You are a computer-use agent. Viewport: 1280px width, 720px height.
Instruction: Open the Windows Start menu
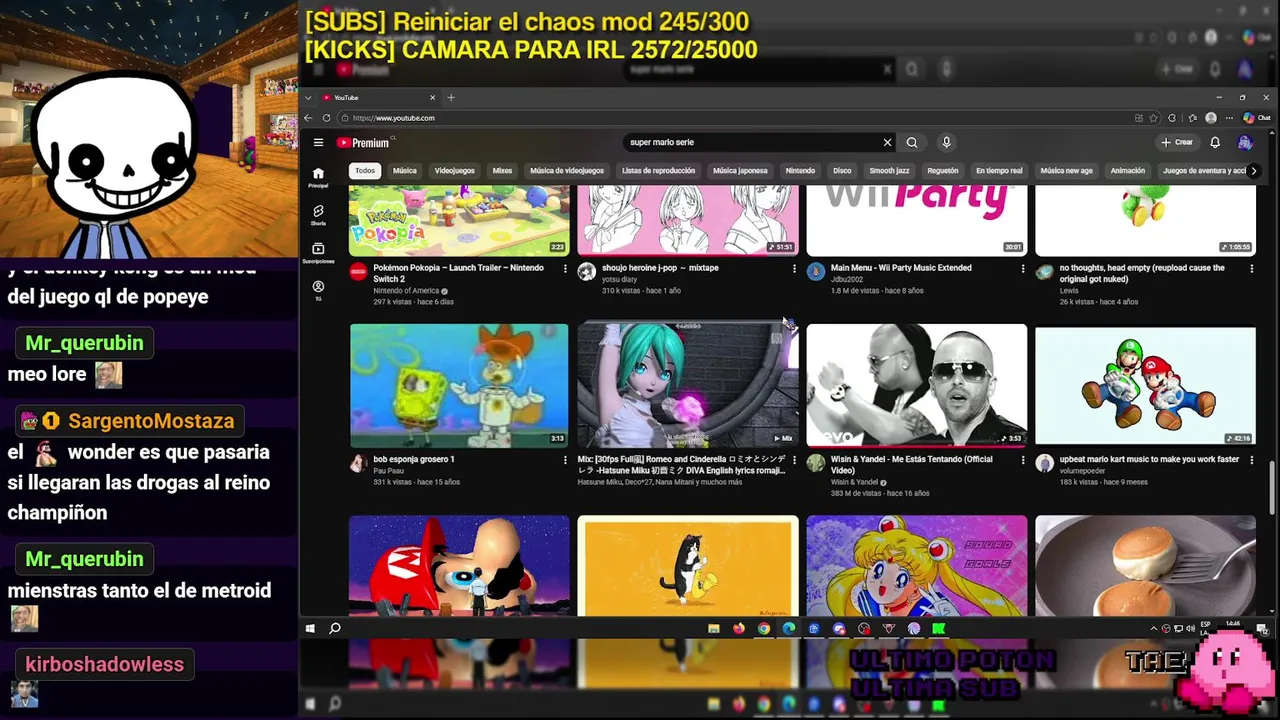(310, 629)
